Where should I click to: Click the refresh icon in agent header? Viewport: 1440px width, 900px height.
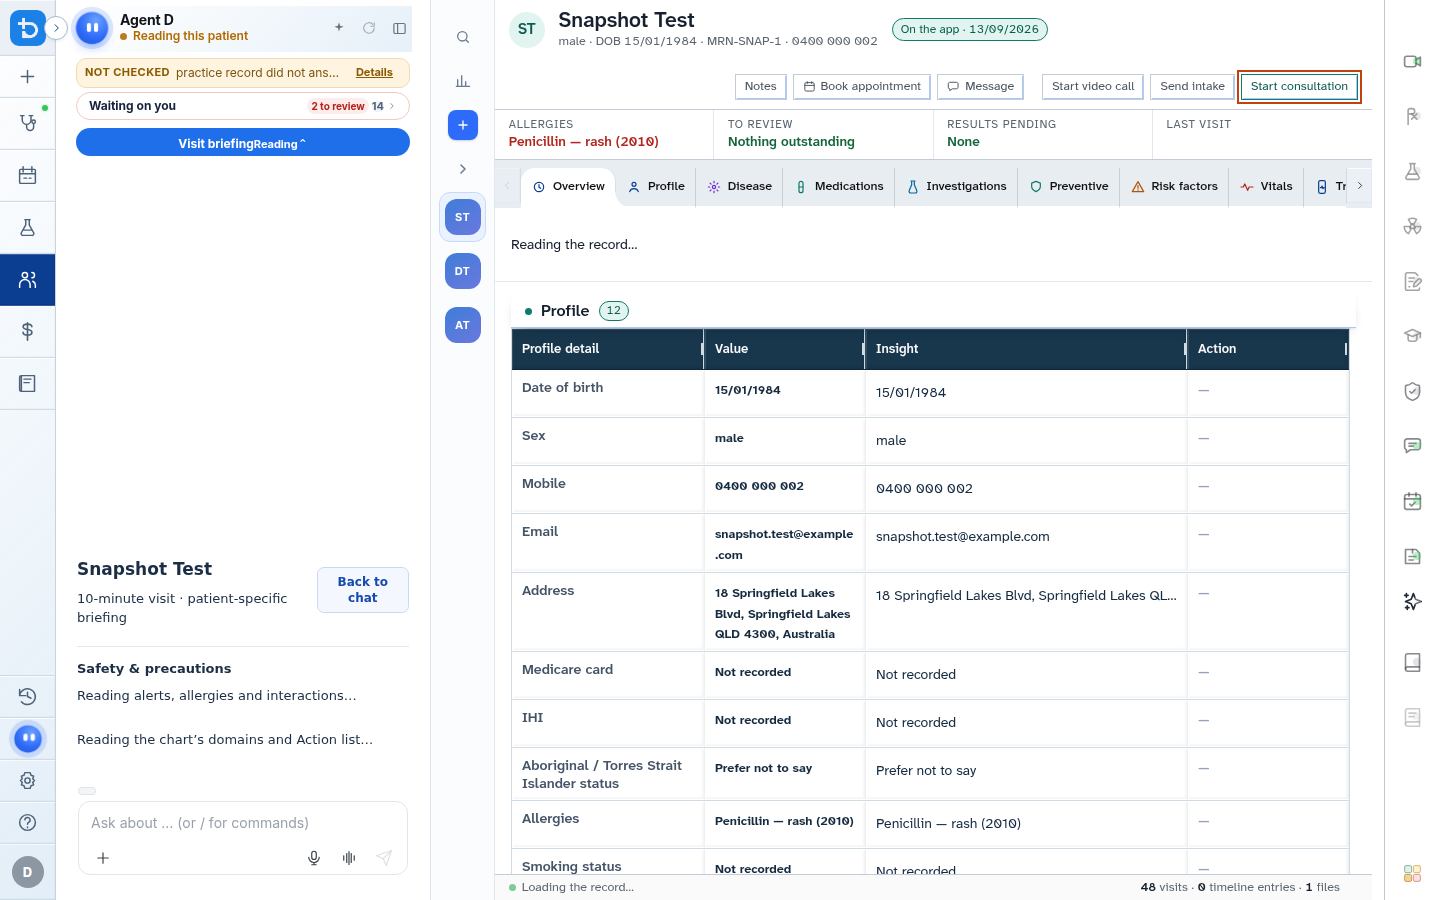[369, 28]
